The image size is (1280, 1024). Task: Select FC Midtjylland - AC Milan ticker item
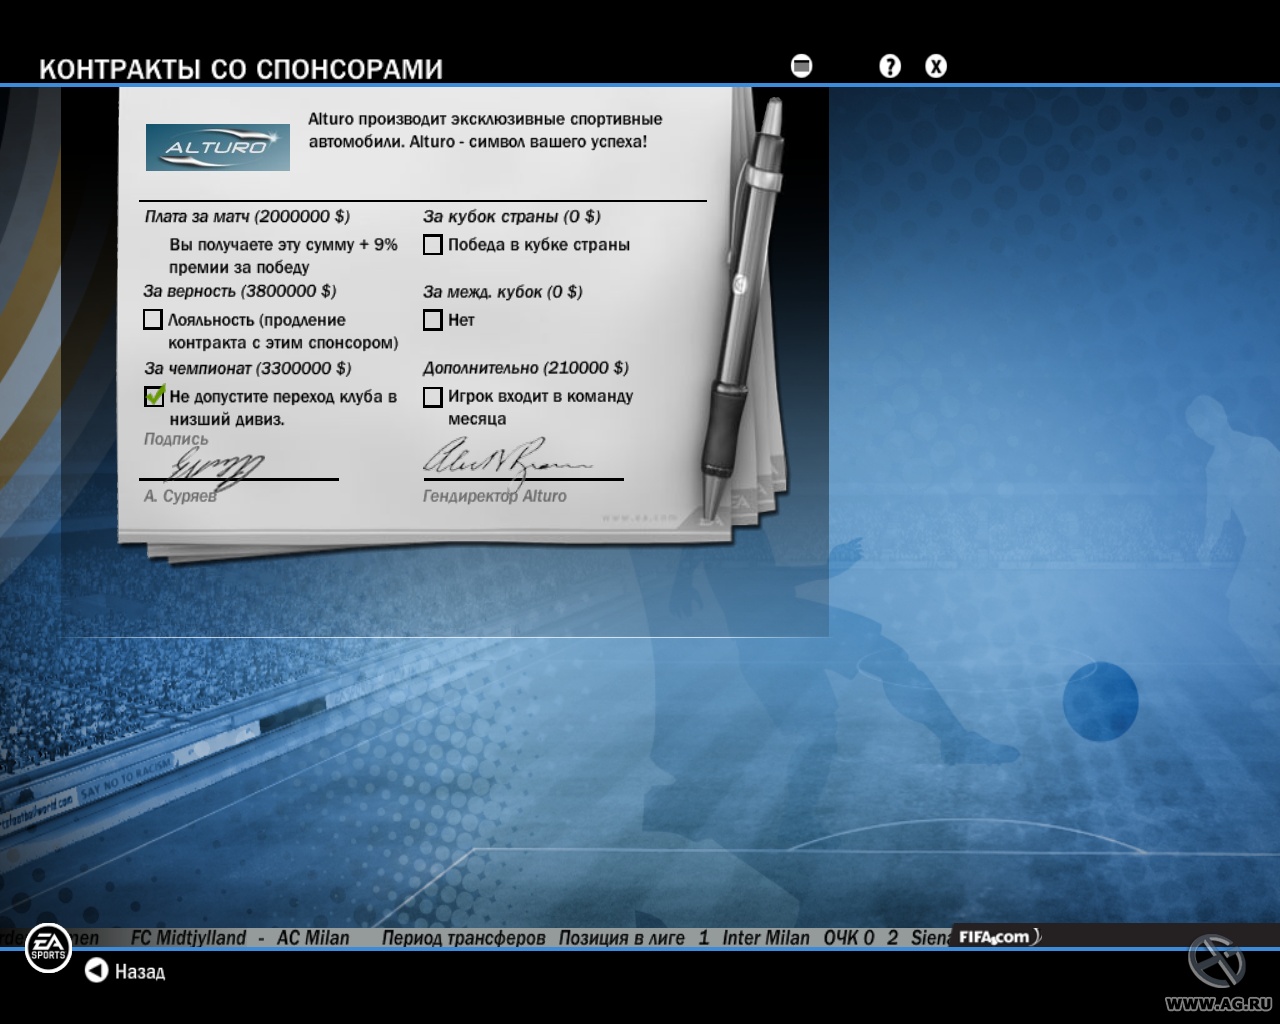click(240, 938)
